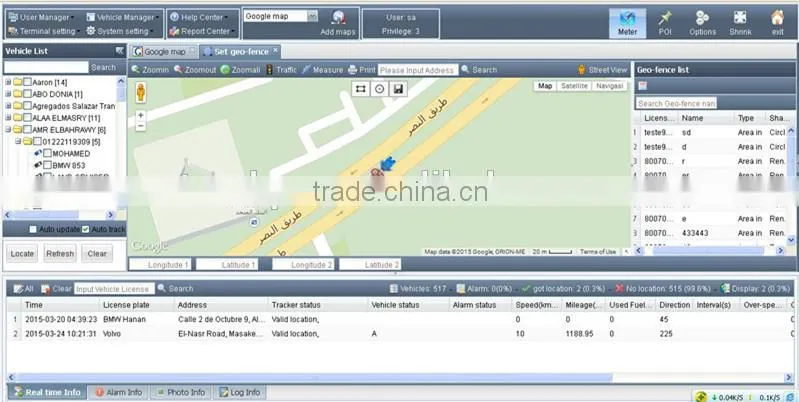Screen dimensions: 799x402
Task: Select the draw circle geo-fence tool
Action: (x=379, y=89)
